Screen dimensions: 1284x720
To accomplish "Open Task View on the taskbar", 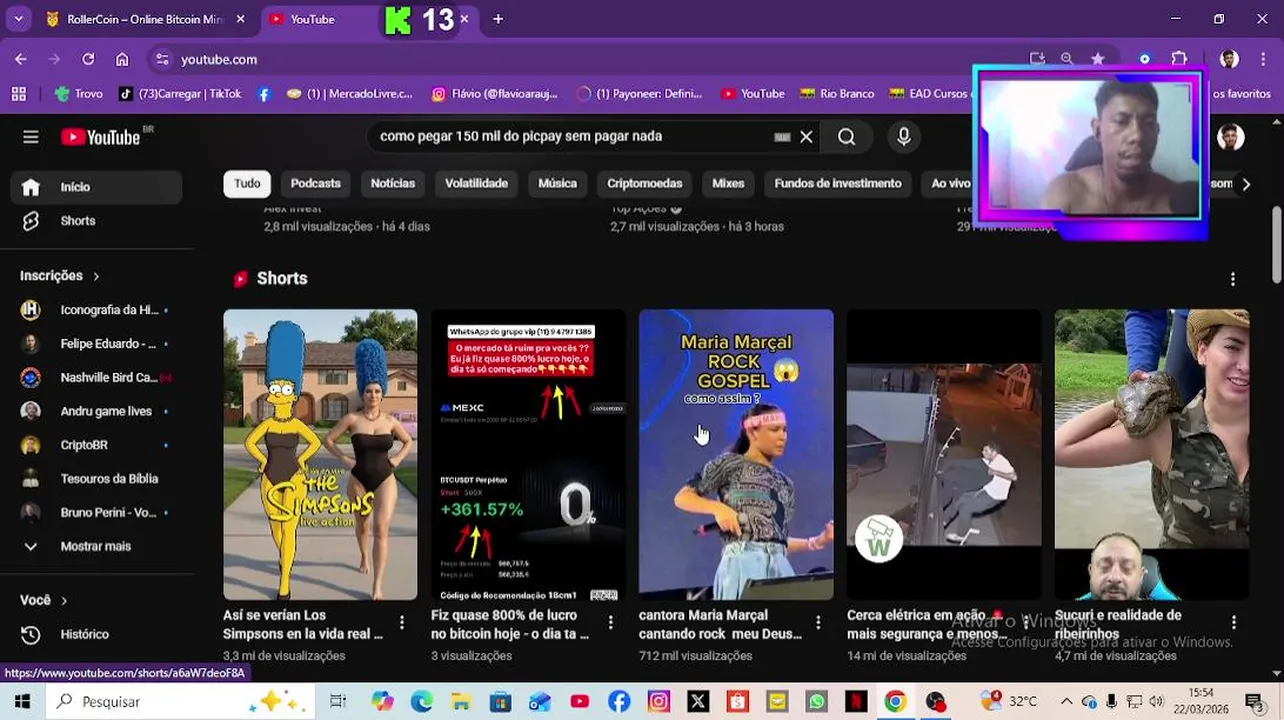I will coord(338,701).
